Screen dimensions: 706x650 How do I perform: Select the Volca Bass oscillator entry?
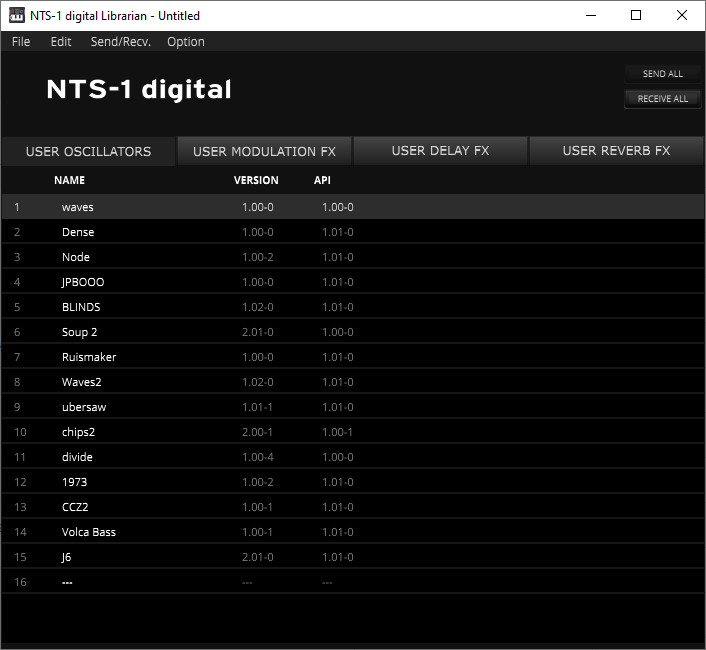tap(353, 532)
